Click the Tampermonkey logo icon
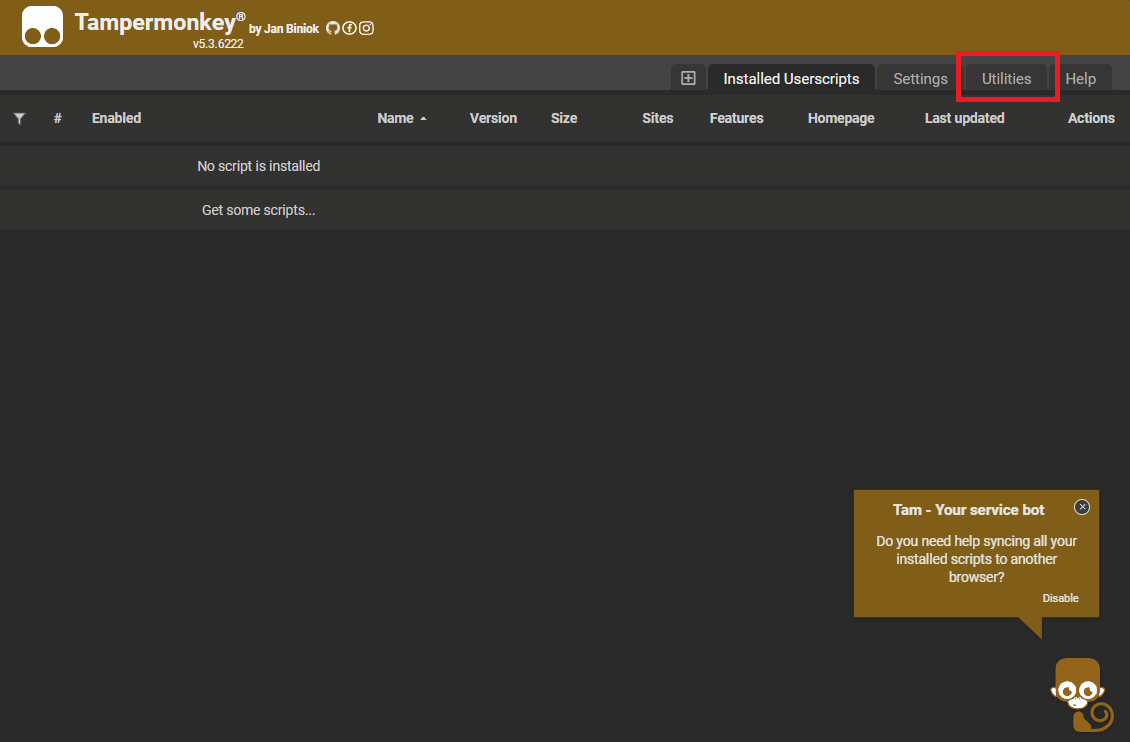 click(x=42, y=28)
